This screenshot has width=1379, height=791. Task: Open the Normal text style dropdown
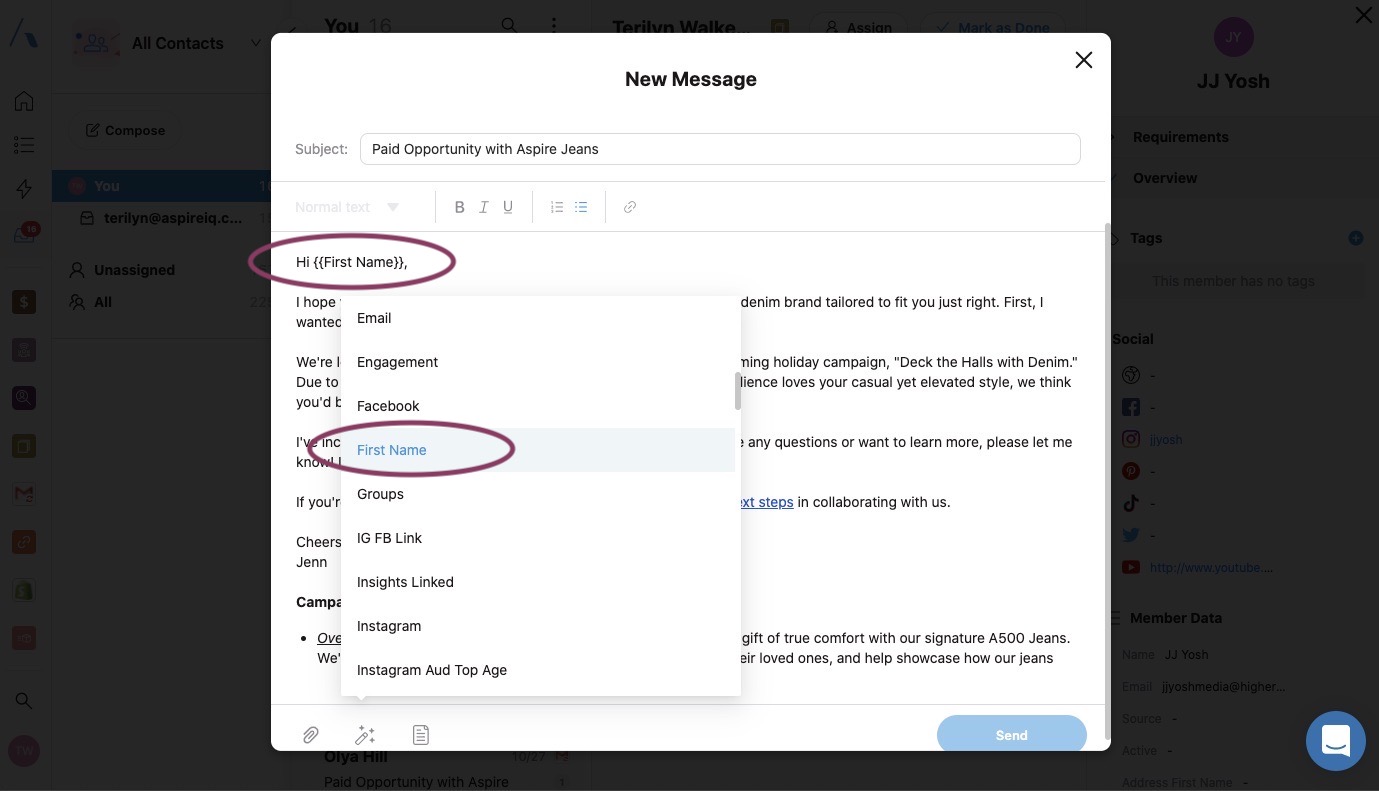click(x=347, y=207)
